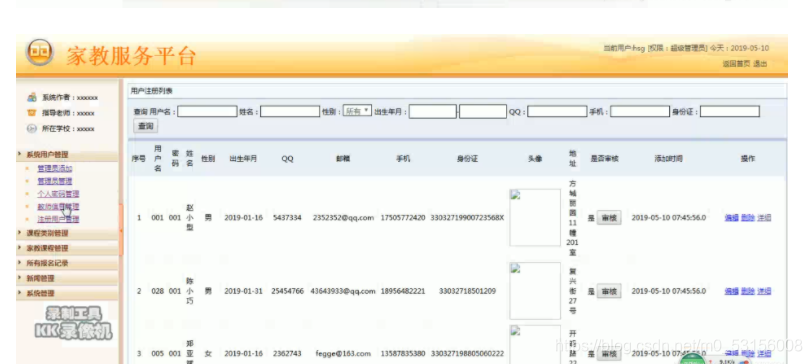Click the 序号 column header
812x364 pixels.
pos(138,159)
